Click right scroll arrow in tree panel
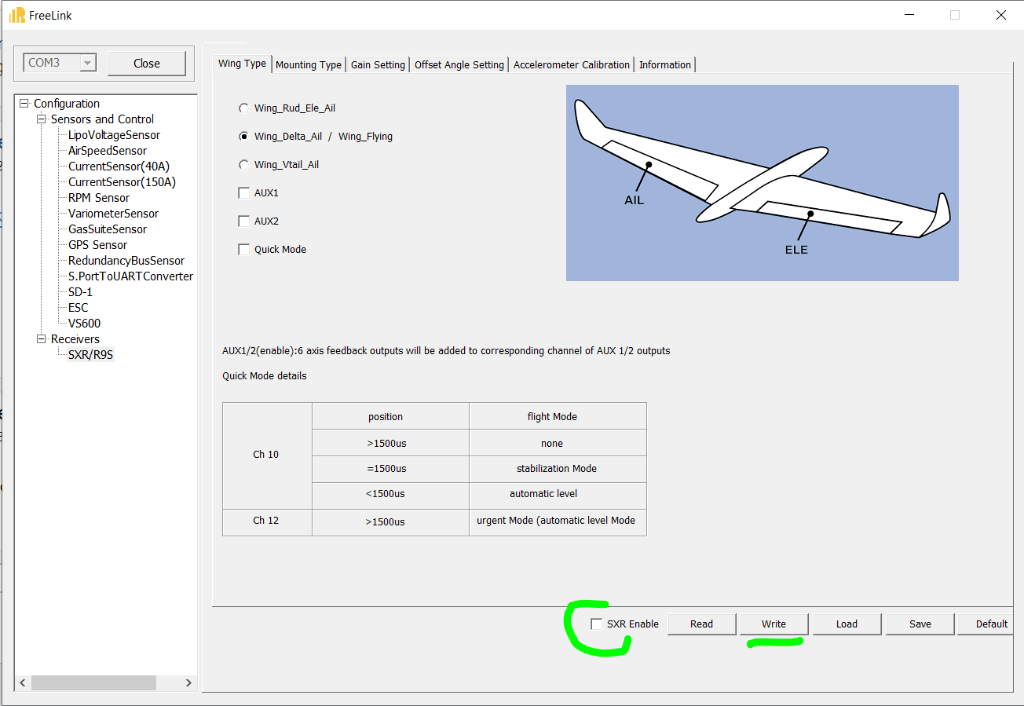1024x706 pixels. pyautogui.click(x=189, y=682)
